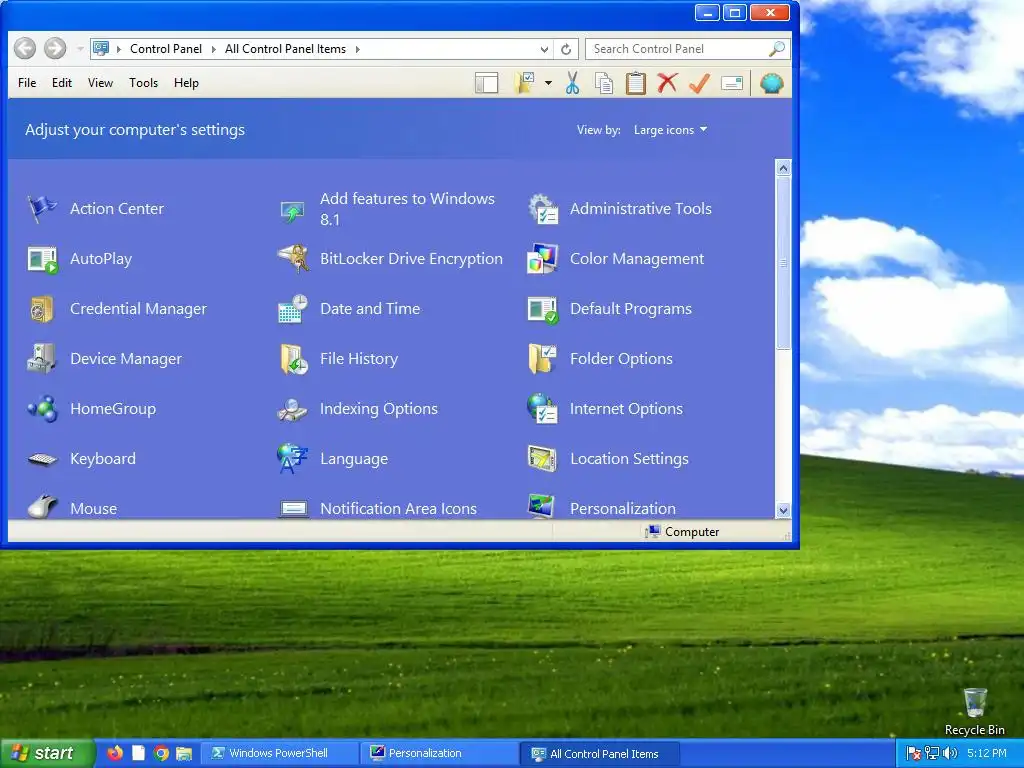Go back with the Back arrow button
Image resolution: width=1024 pixels, height=768 pixels.
click(x=25, y=48)
